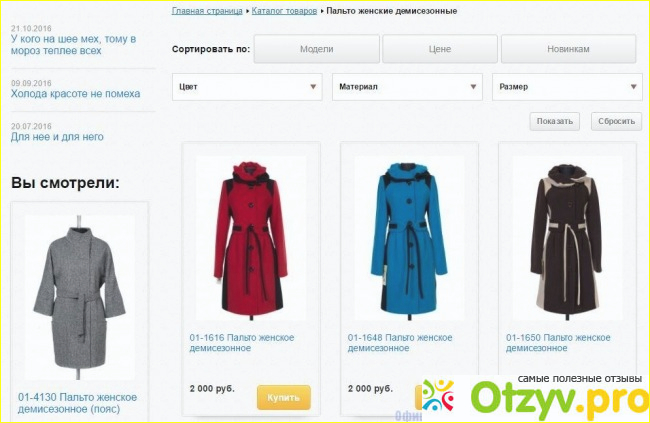Open Главная страница breadcrumb link
The image size is (650, 423).
tap(207, 11)
